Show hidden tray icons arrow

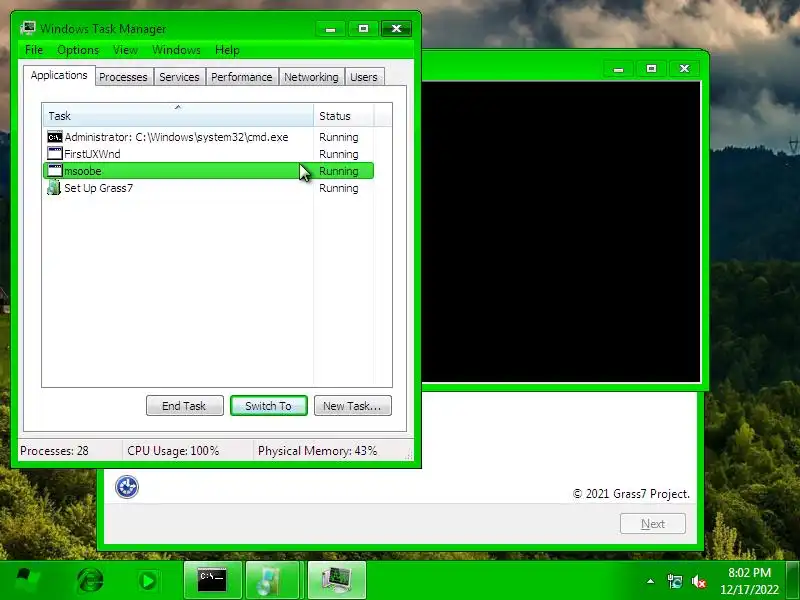click(651, 581)
